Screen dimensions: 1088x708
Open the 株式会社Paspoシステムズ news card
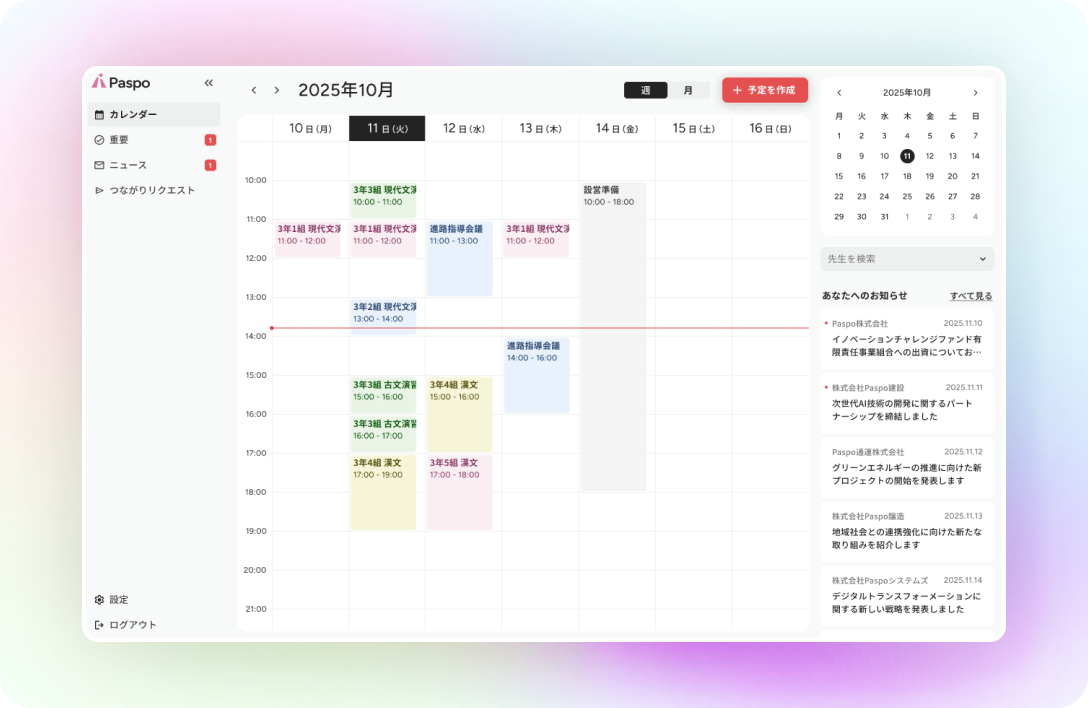coord(907,596)
